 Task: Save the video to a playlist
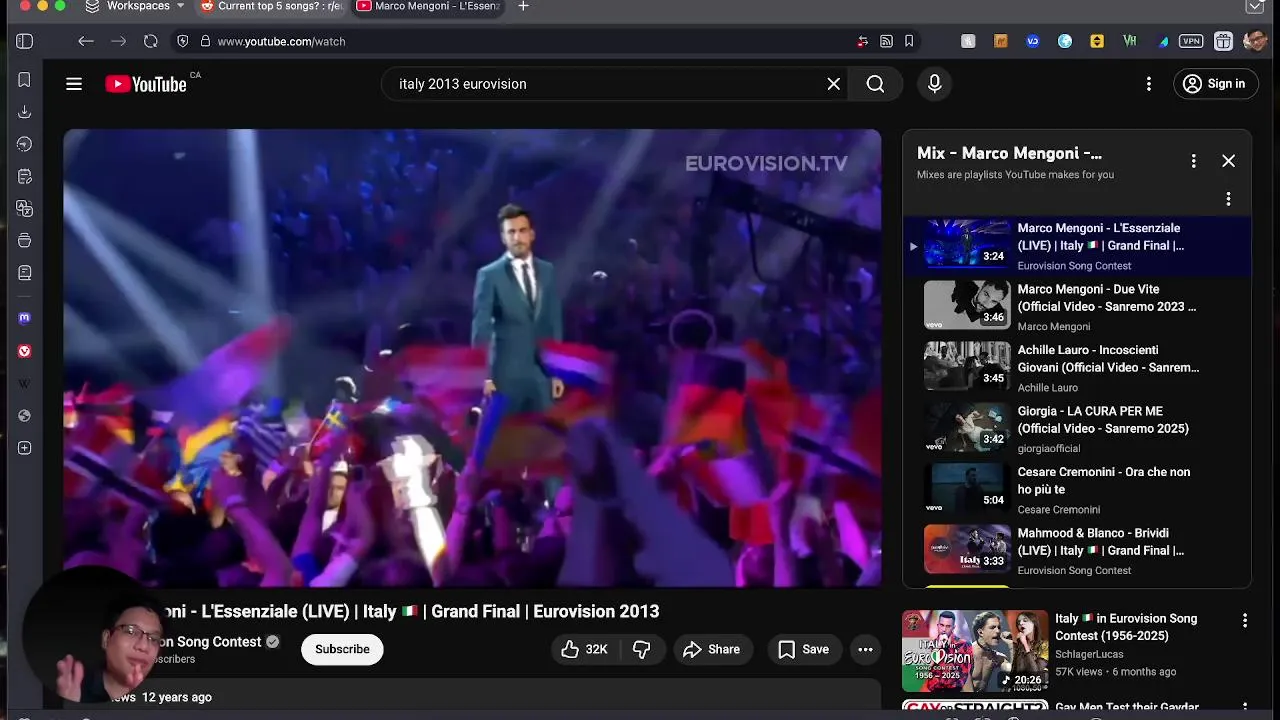point(804,650)
